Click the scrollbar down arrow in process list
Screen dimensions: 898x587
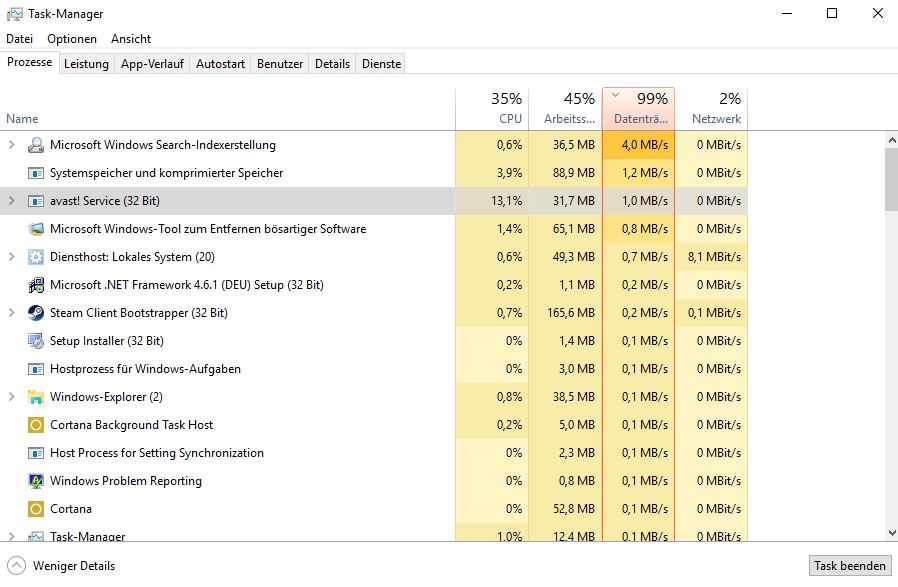892,533
